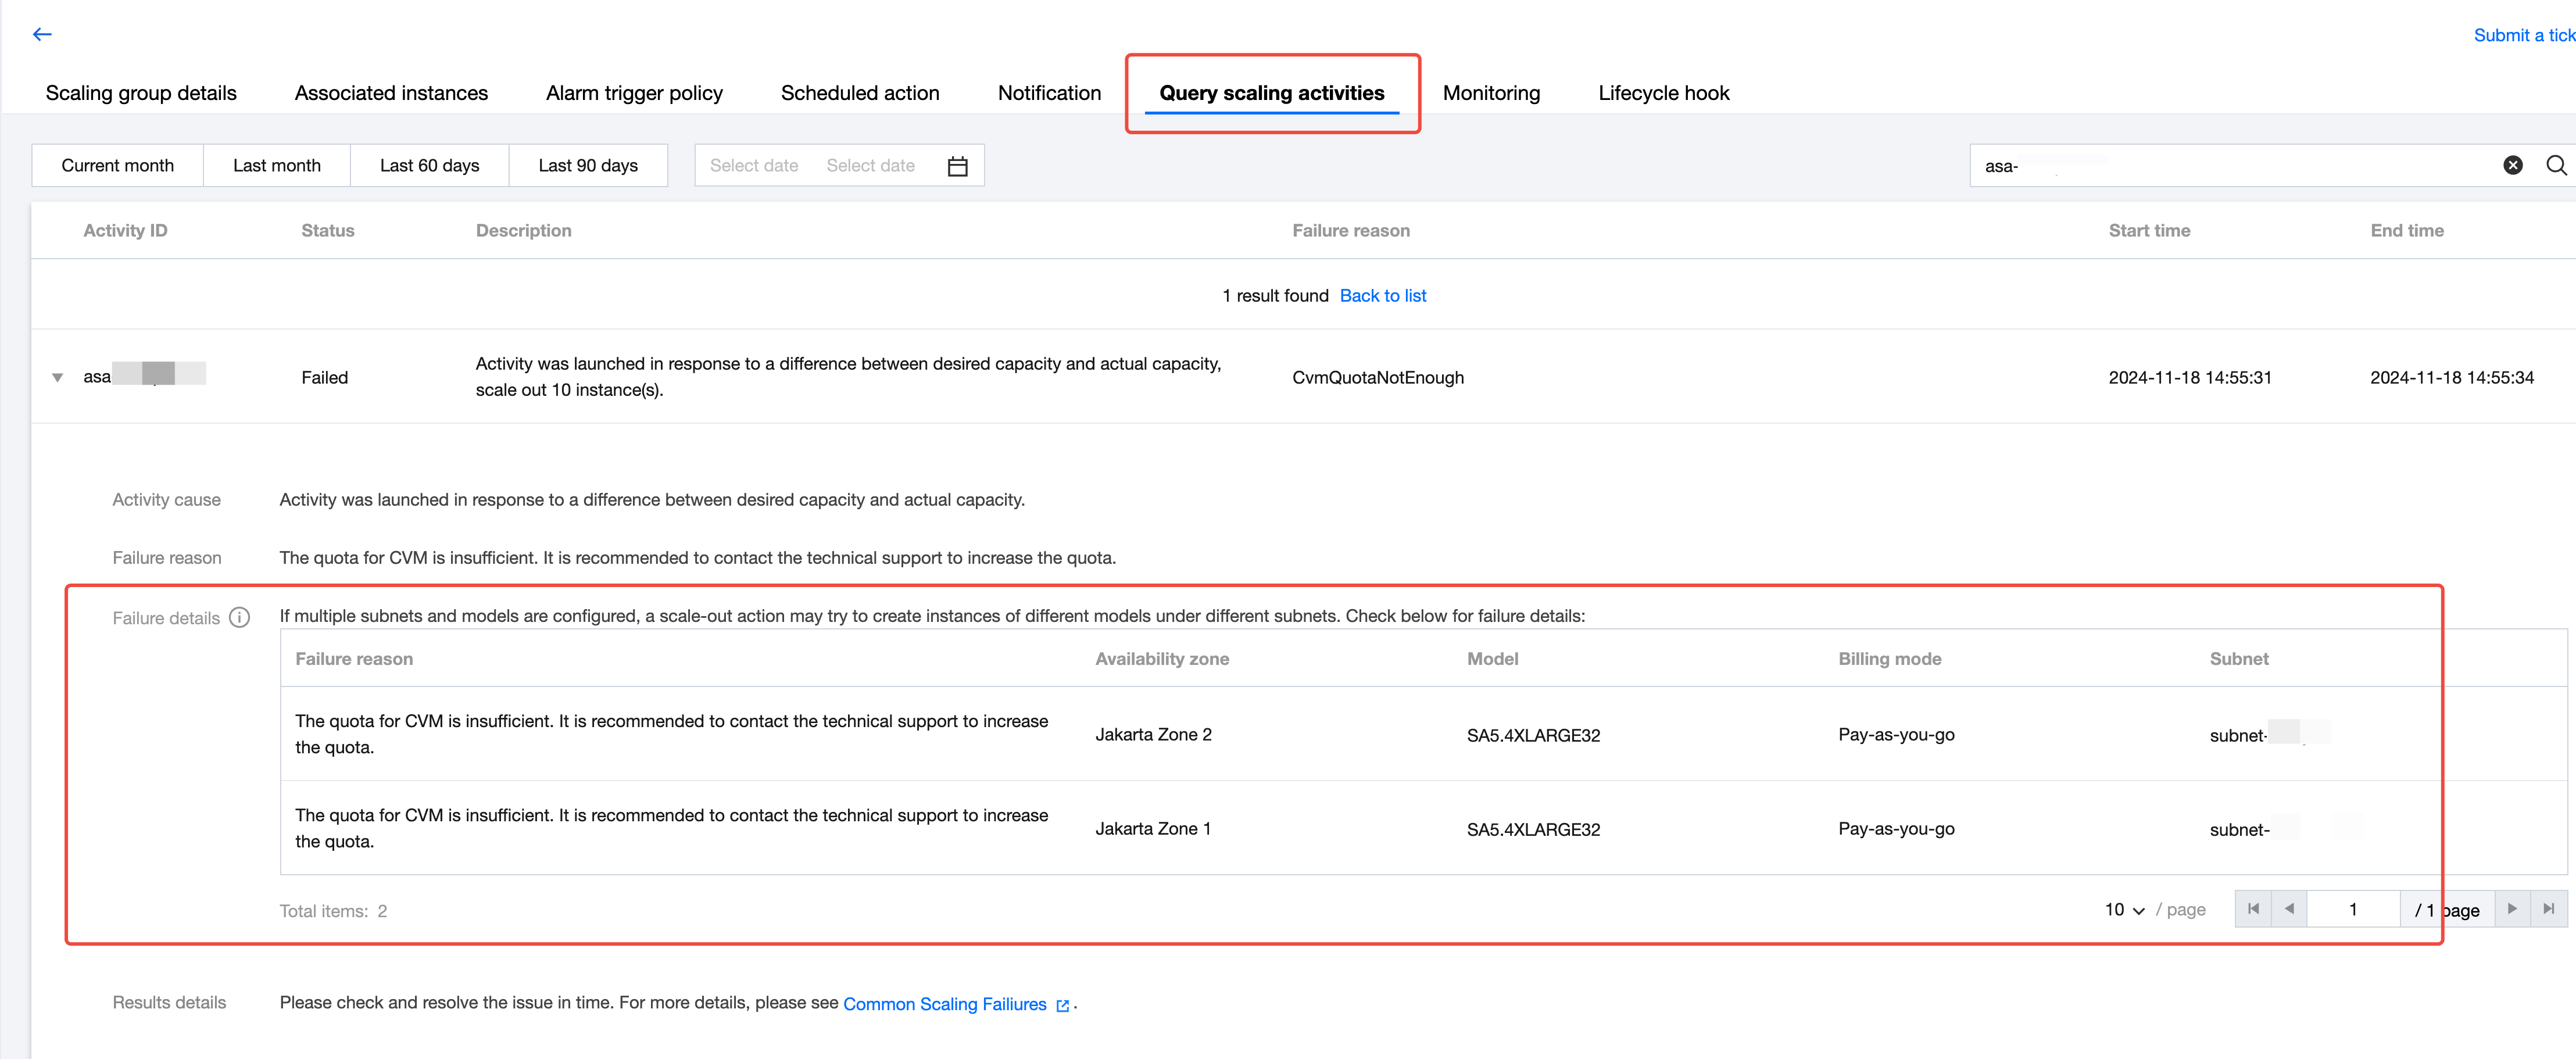Go to the previous page
This screenshot has width=2576, height=1059.
2289,909
